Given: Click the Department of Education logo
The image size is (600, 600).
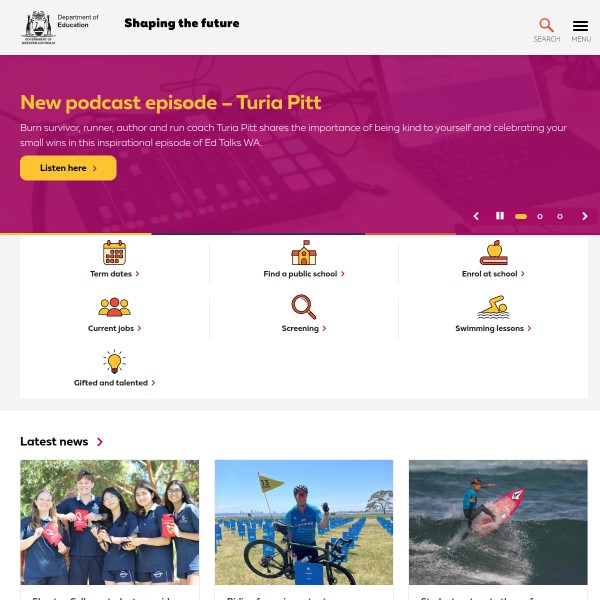Looking at the screenshot, I should click(x=60, y=28).
